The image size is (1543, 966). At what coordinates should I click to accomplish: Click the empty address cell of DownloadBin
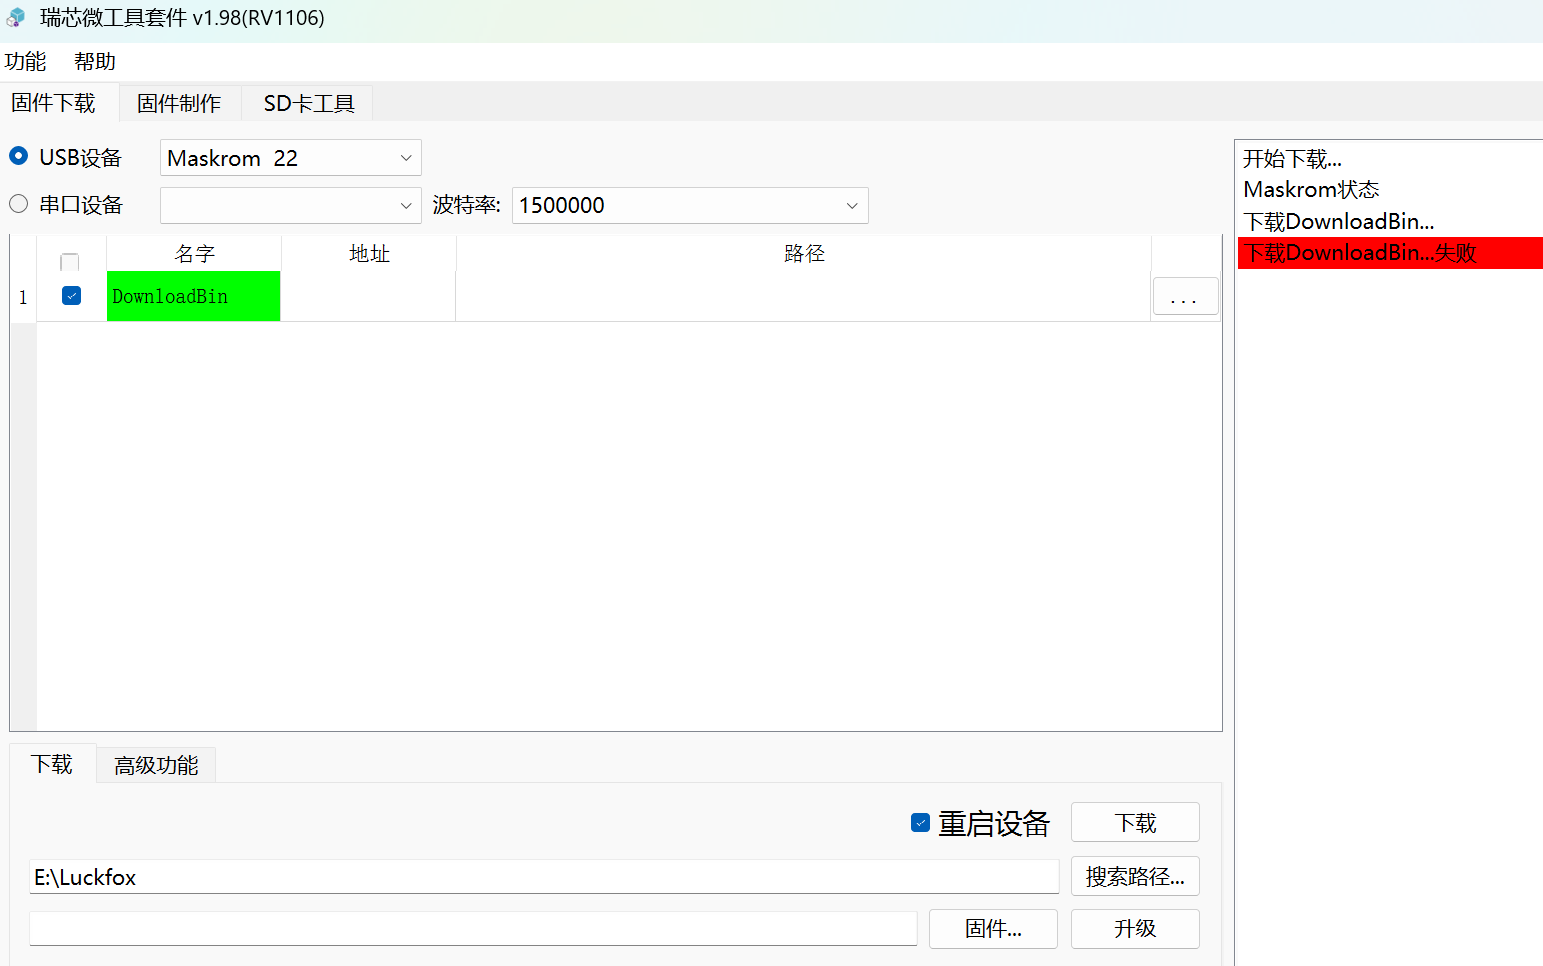pyautogui.click(x=368, y=296)
